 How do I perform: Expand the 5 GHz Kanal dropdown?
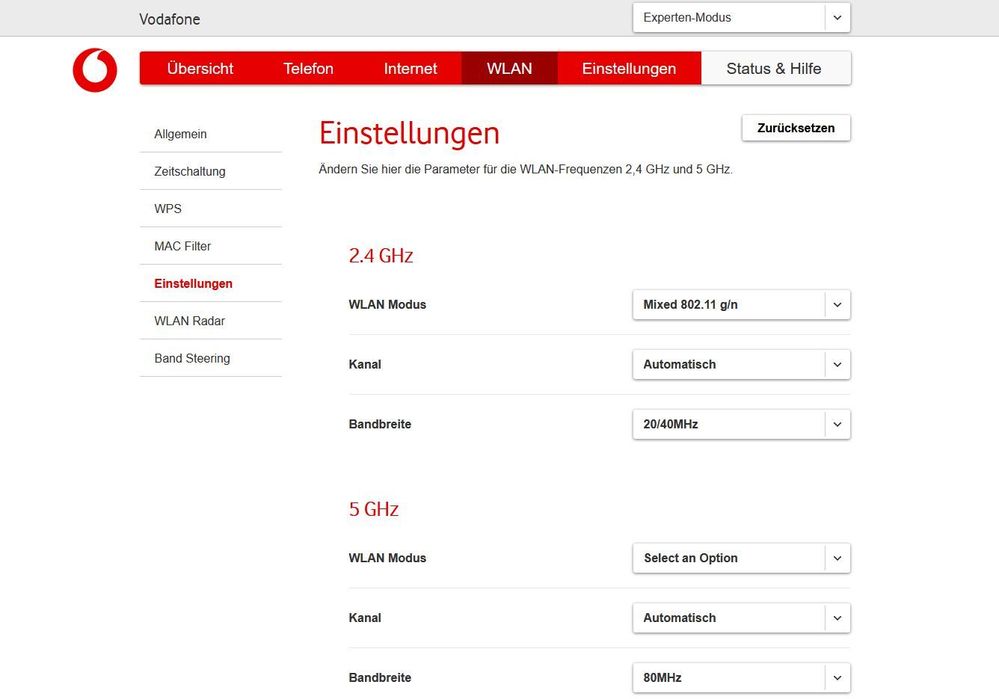[740, 617]
